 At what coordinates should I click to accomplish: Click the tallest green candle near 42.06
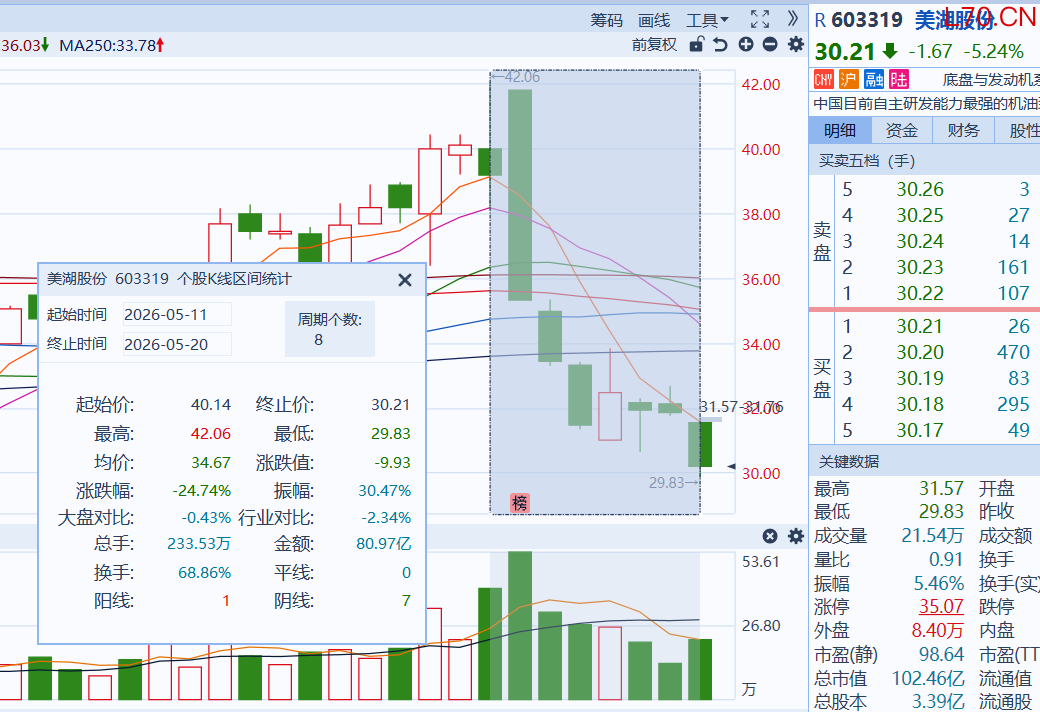tap(520, 195)
